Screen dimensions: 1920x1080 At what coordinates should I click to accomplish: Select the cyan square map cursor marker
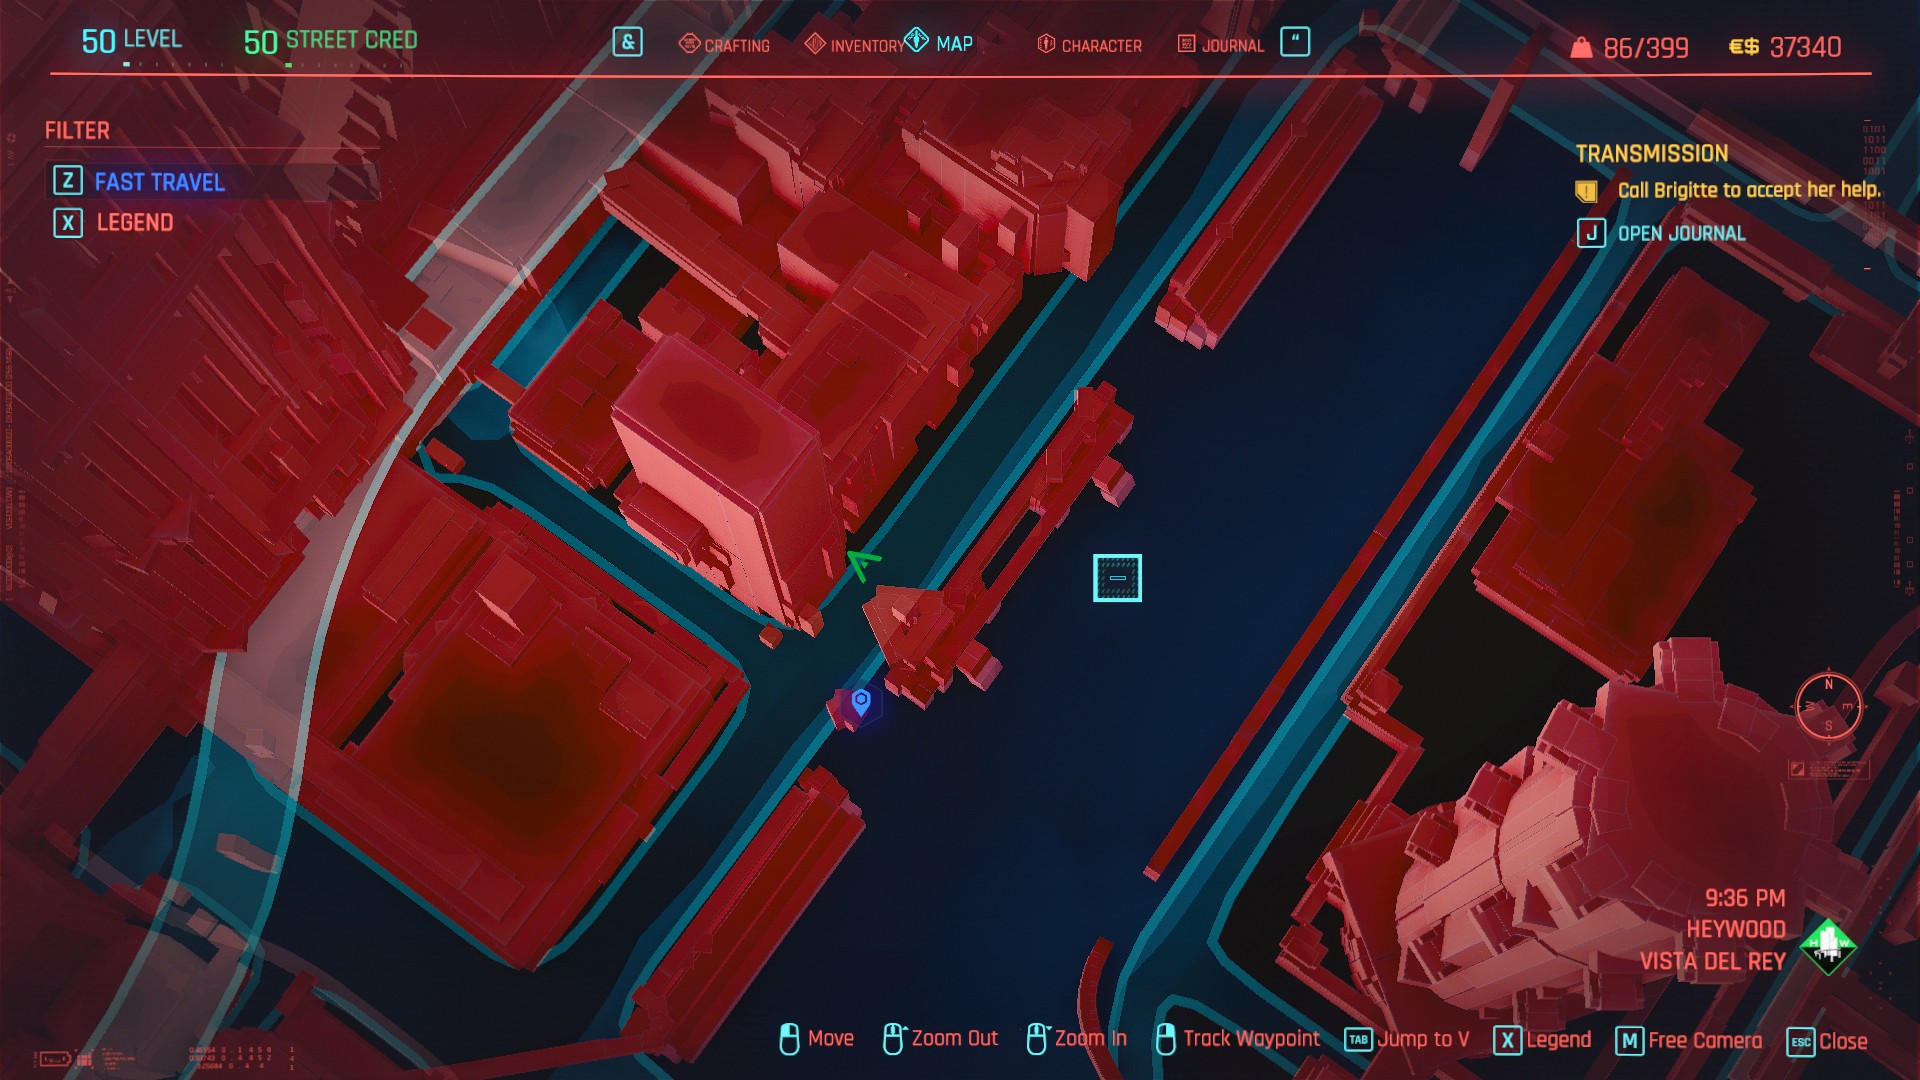[1117, 578]
